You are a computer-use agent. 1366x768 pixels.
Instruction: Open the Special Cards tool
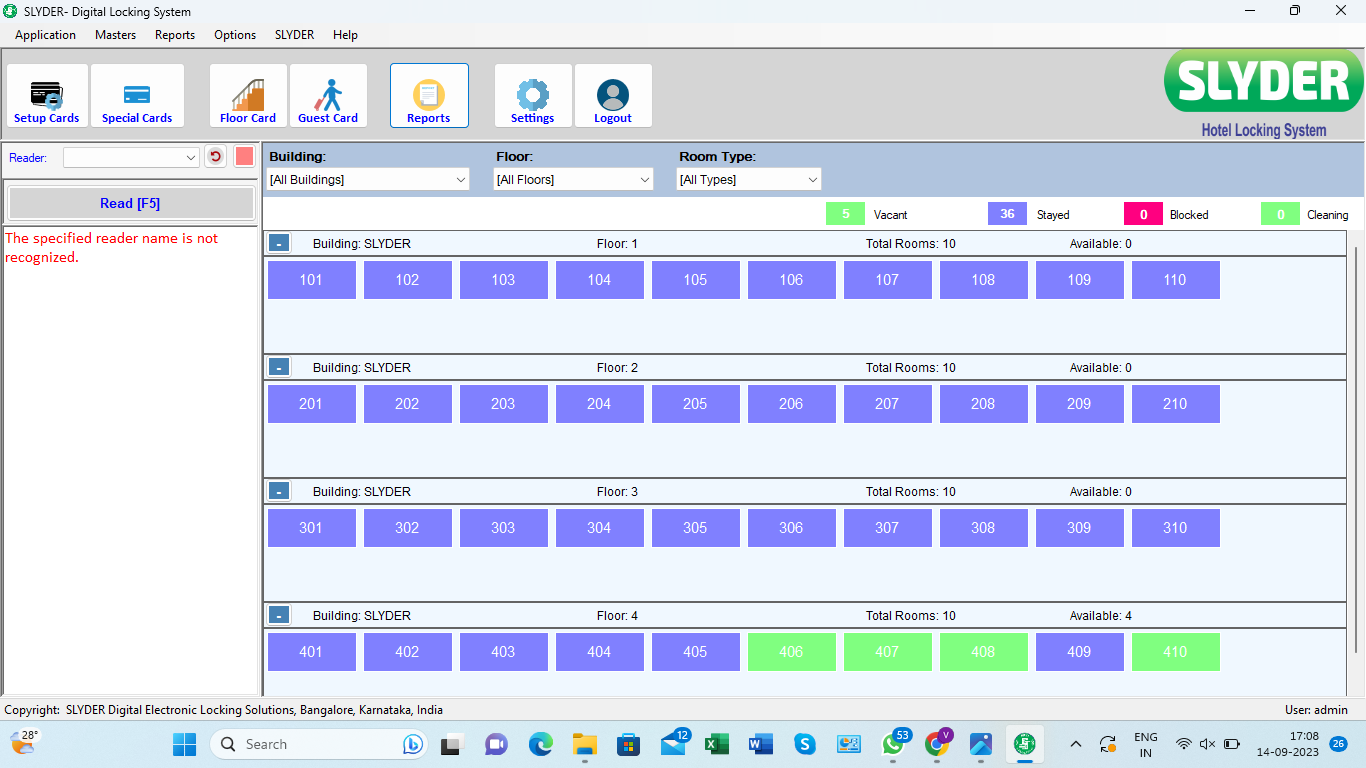[137, 96]
